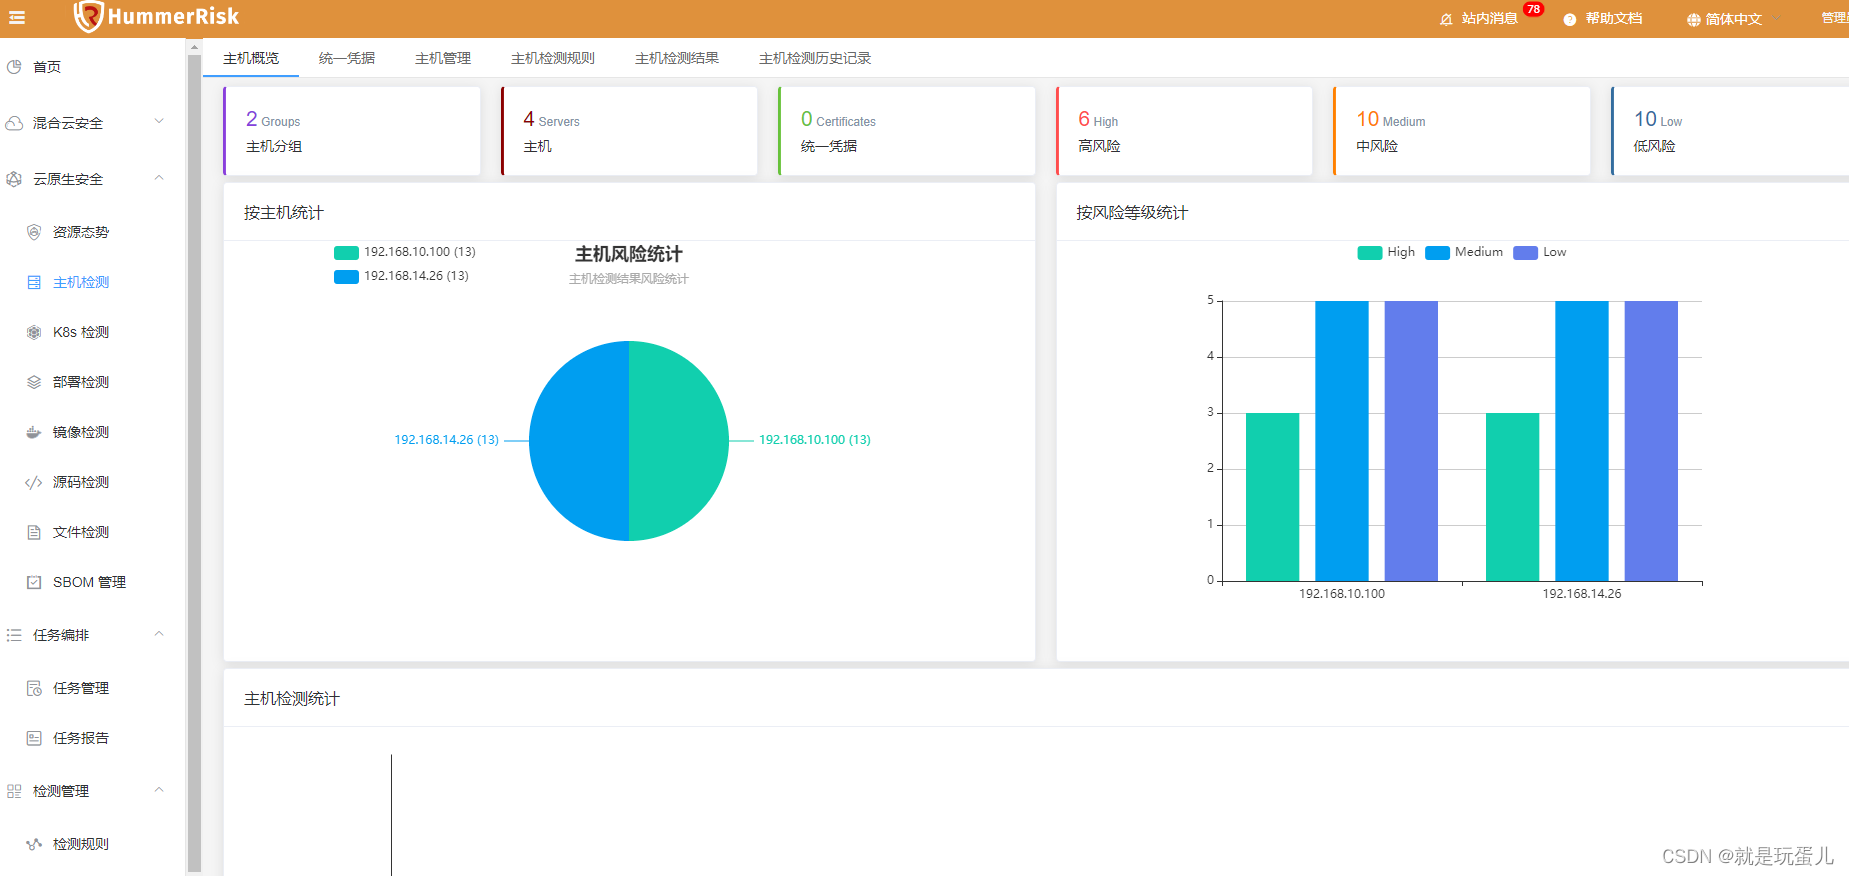The image size is (1849, 876).
Task: Click the 检测规则 nodes icon
Action: 34,844
